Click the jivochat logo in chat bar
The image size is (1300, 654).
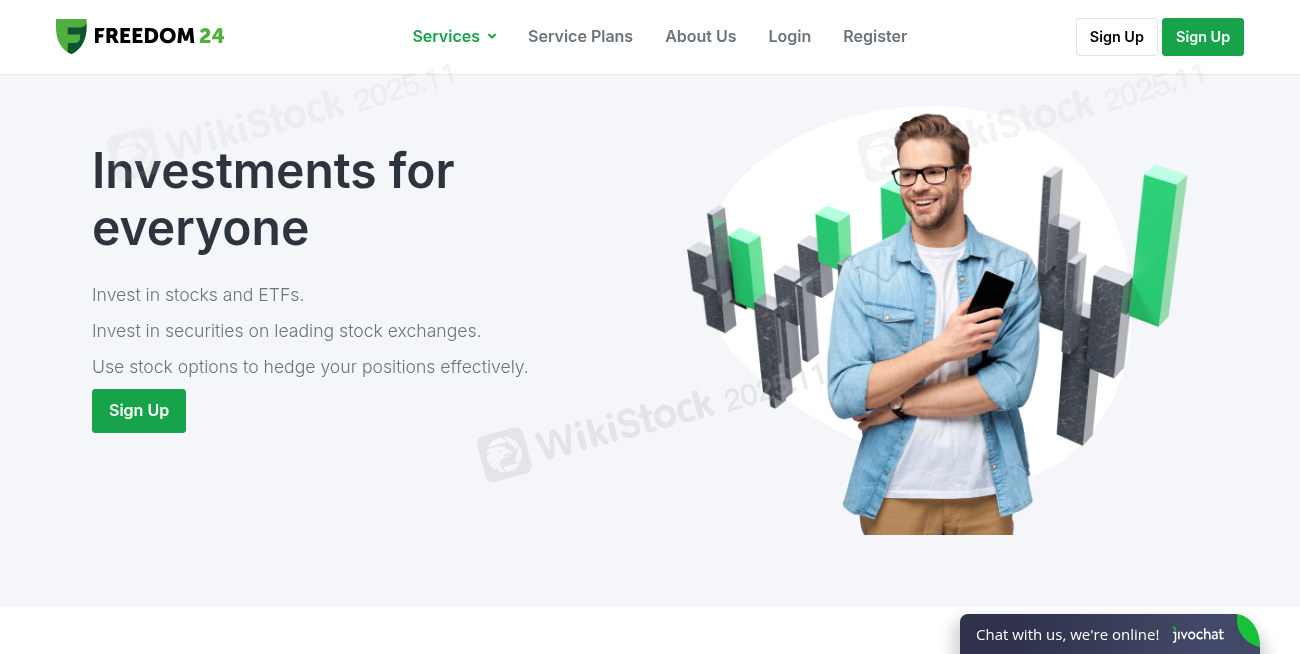tap(1198, 634)
